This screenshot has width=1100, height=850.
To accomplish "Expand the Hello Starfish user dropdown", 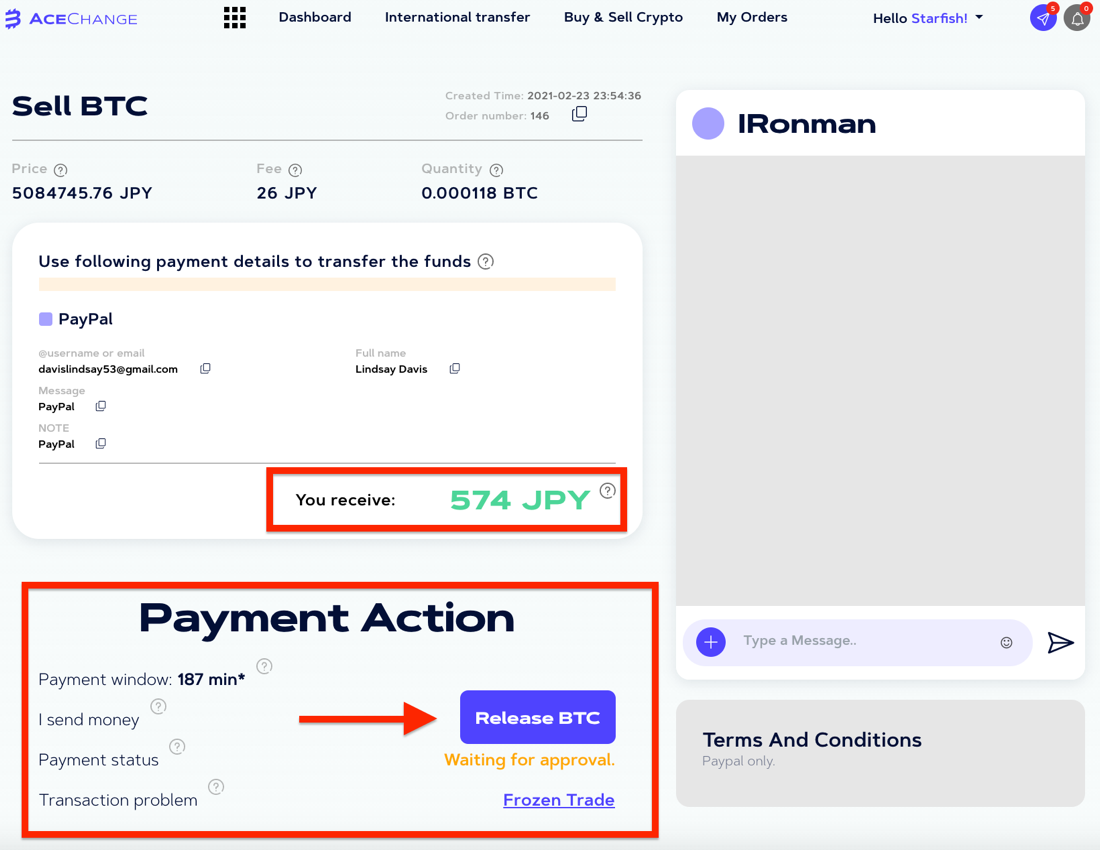I will click(927, 18).
